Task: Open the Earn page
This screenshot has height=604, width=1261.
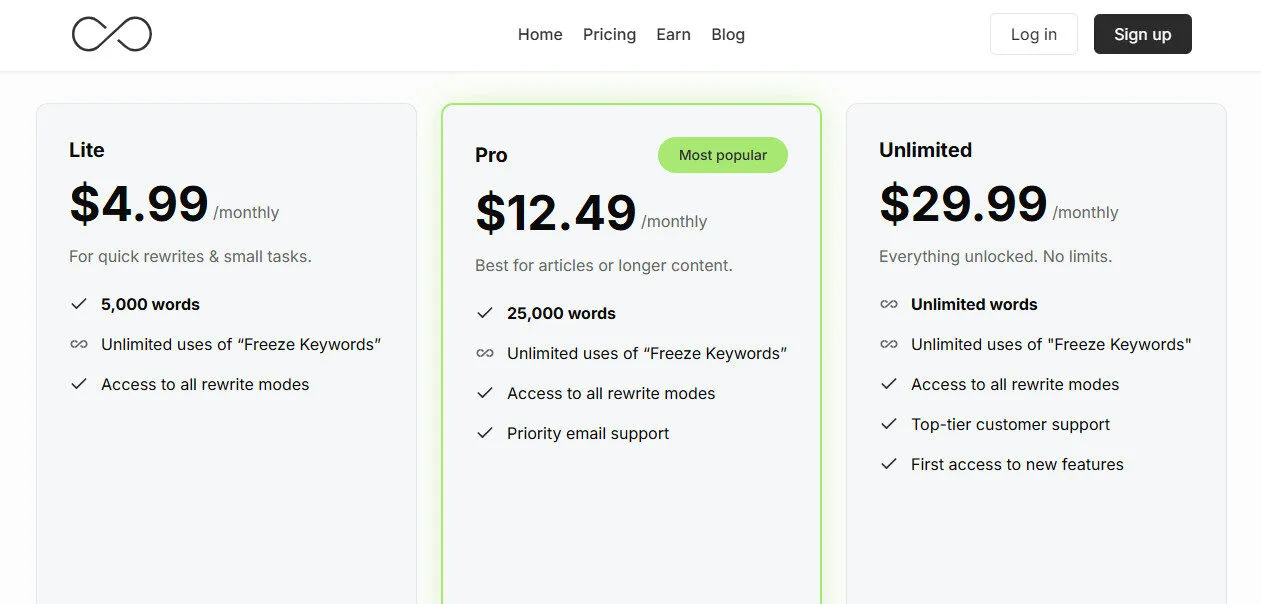Action: [x=673, y=34]
